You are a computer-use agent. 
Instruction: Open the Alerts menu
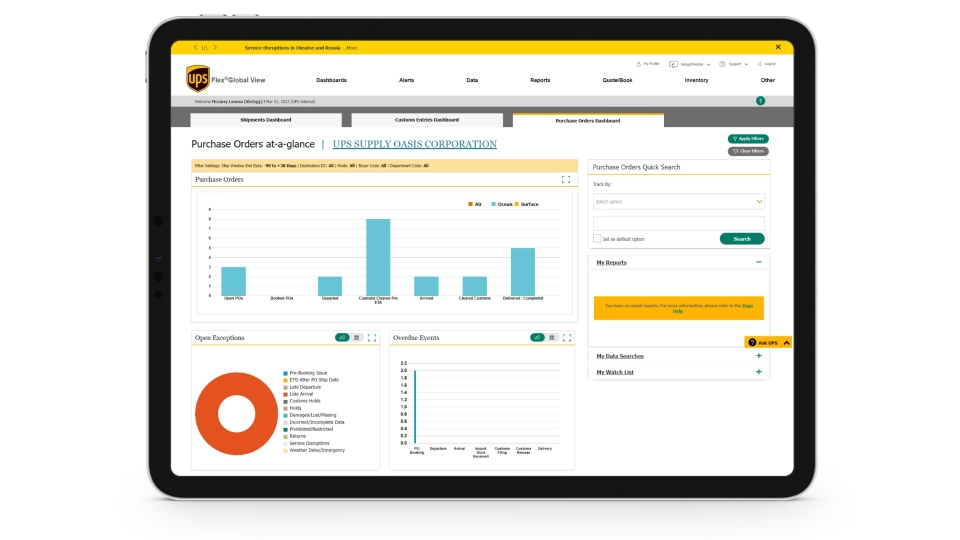(x=407, y=80)
